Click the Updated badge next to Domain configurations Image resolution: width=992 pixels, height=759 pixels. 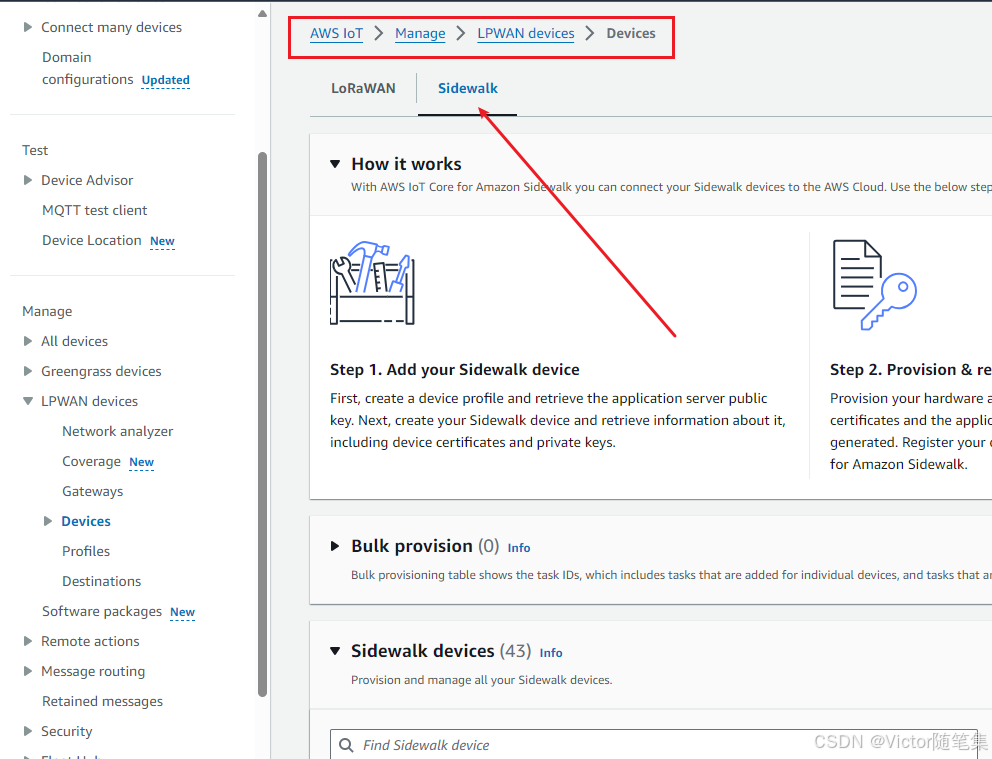pyautogui.click(x=166, y=80)
